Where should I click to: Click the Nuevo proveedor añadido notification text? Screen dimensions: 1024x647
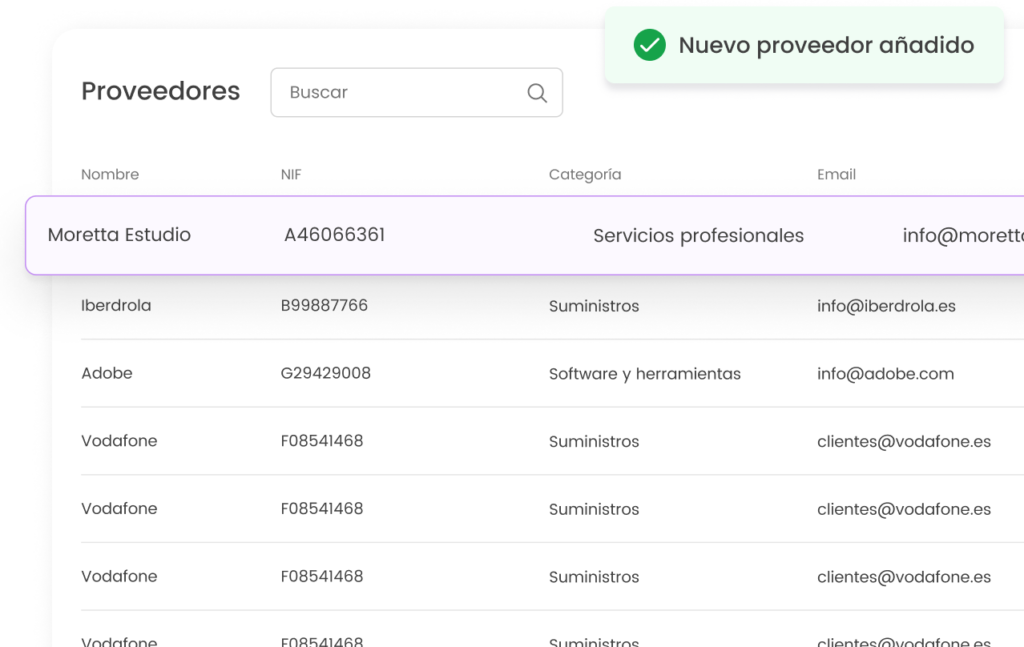click(826, 45)
